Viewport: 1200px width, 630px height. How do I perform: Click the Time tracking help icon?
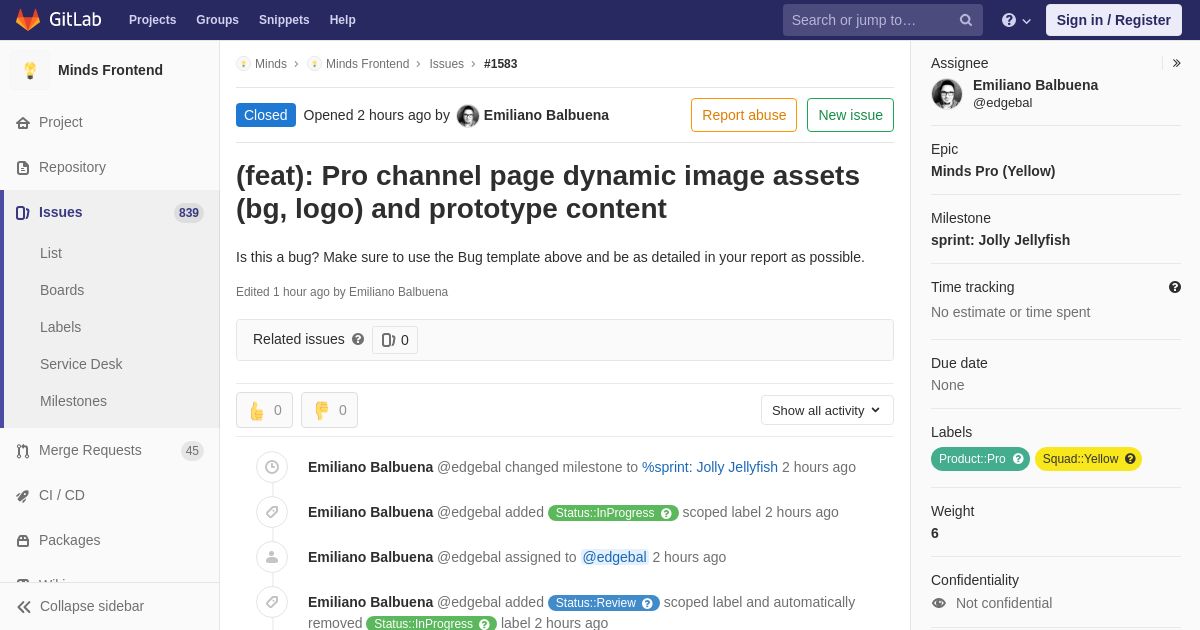(x=1175, y=287)
